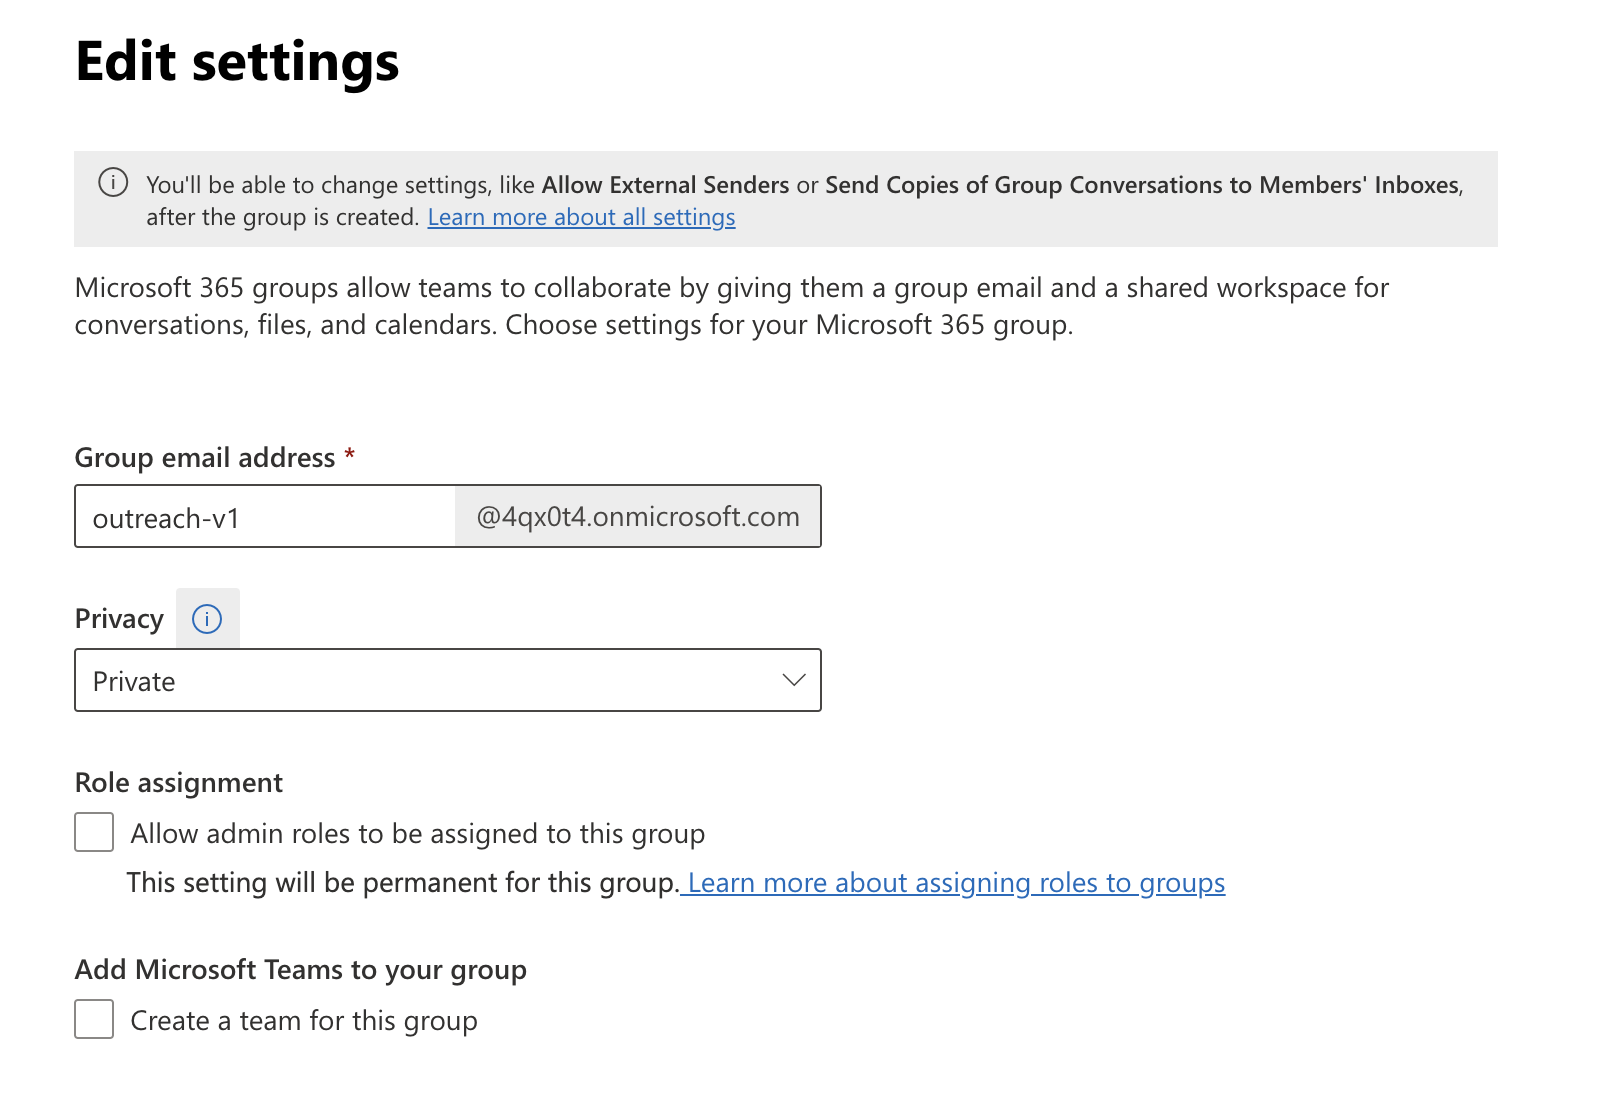Follow the assigning roles to groups link

[x=956, y=883]
